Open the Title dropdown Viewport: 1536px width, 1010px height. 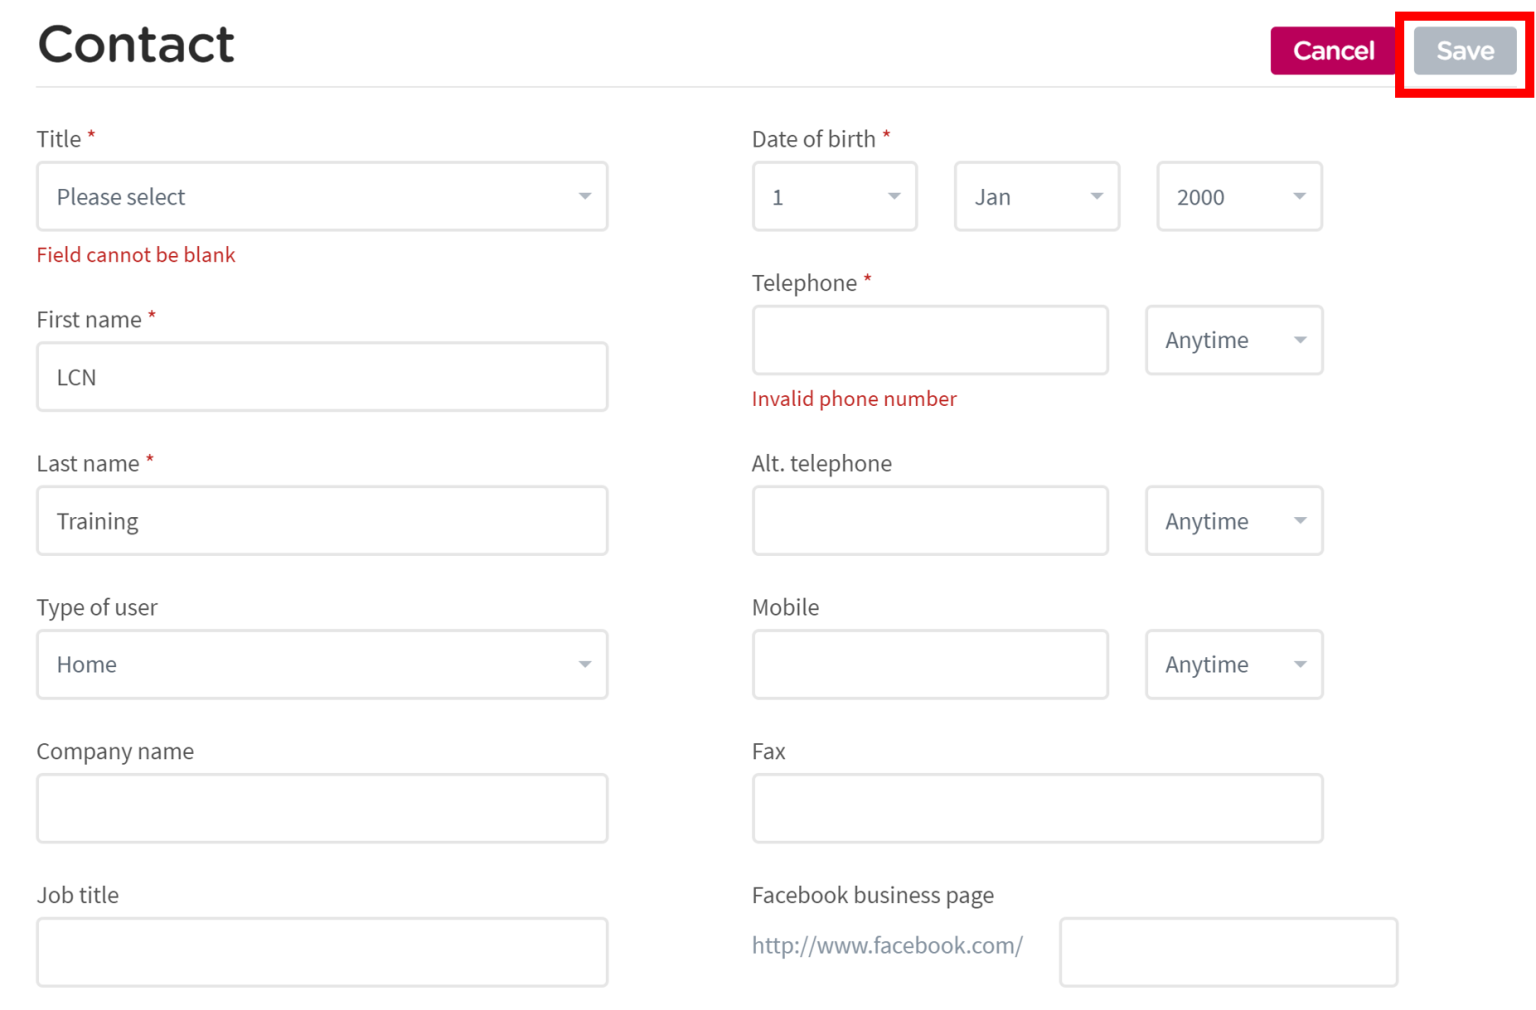(322, 196)
